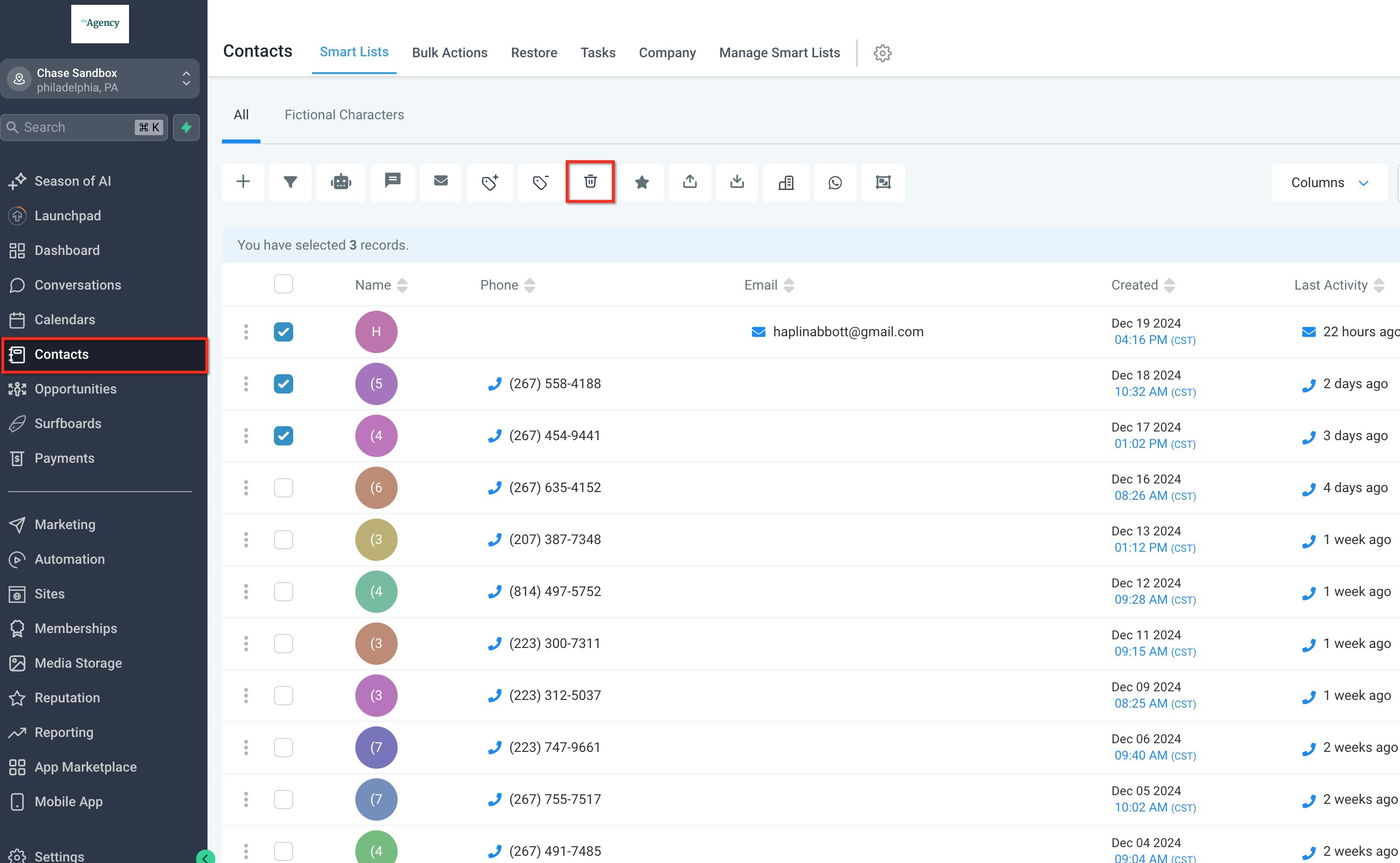
Task: Click the star review request icon
Action: click(642, 182)
